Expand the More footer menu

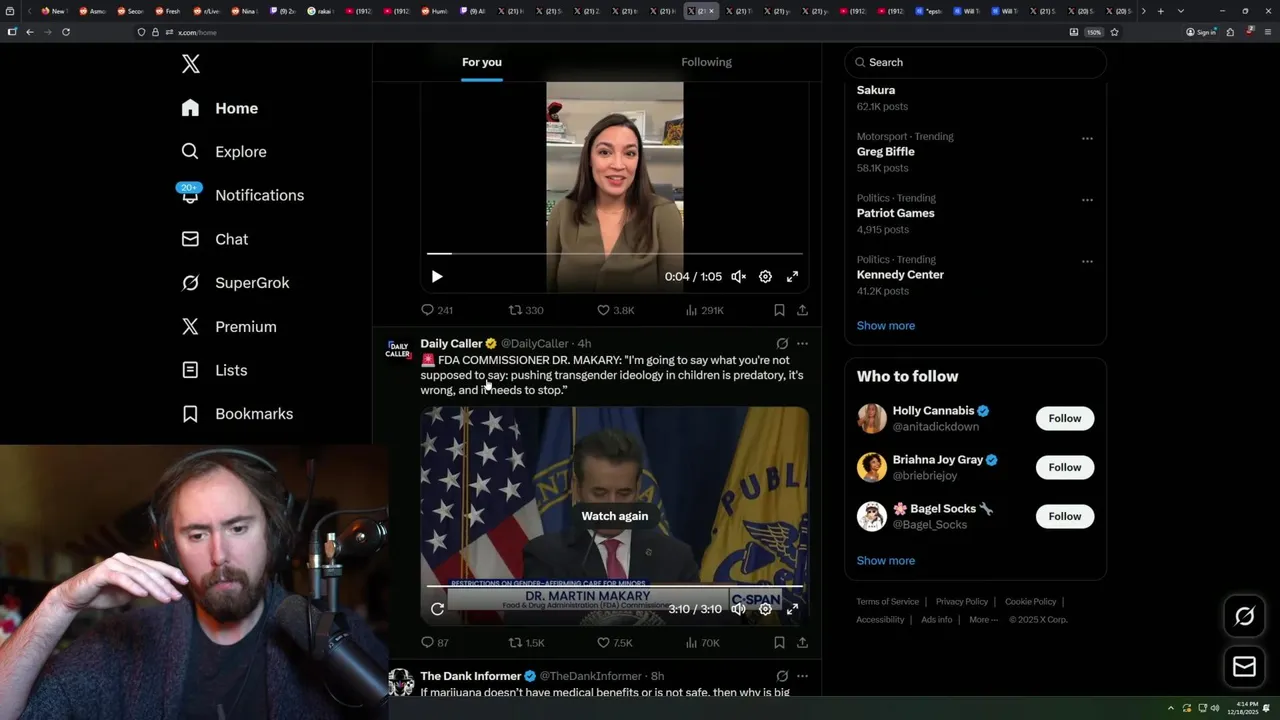tap(983, 620)
